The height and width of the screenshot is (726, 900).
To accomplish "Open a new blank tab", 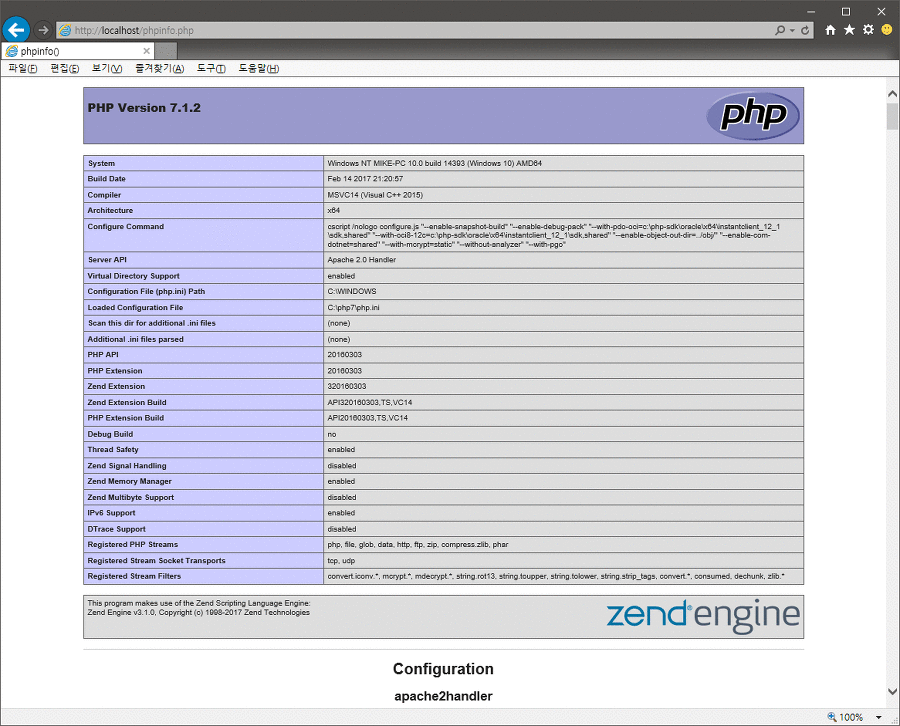I will click(166, 51).
